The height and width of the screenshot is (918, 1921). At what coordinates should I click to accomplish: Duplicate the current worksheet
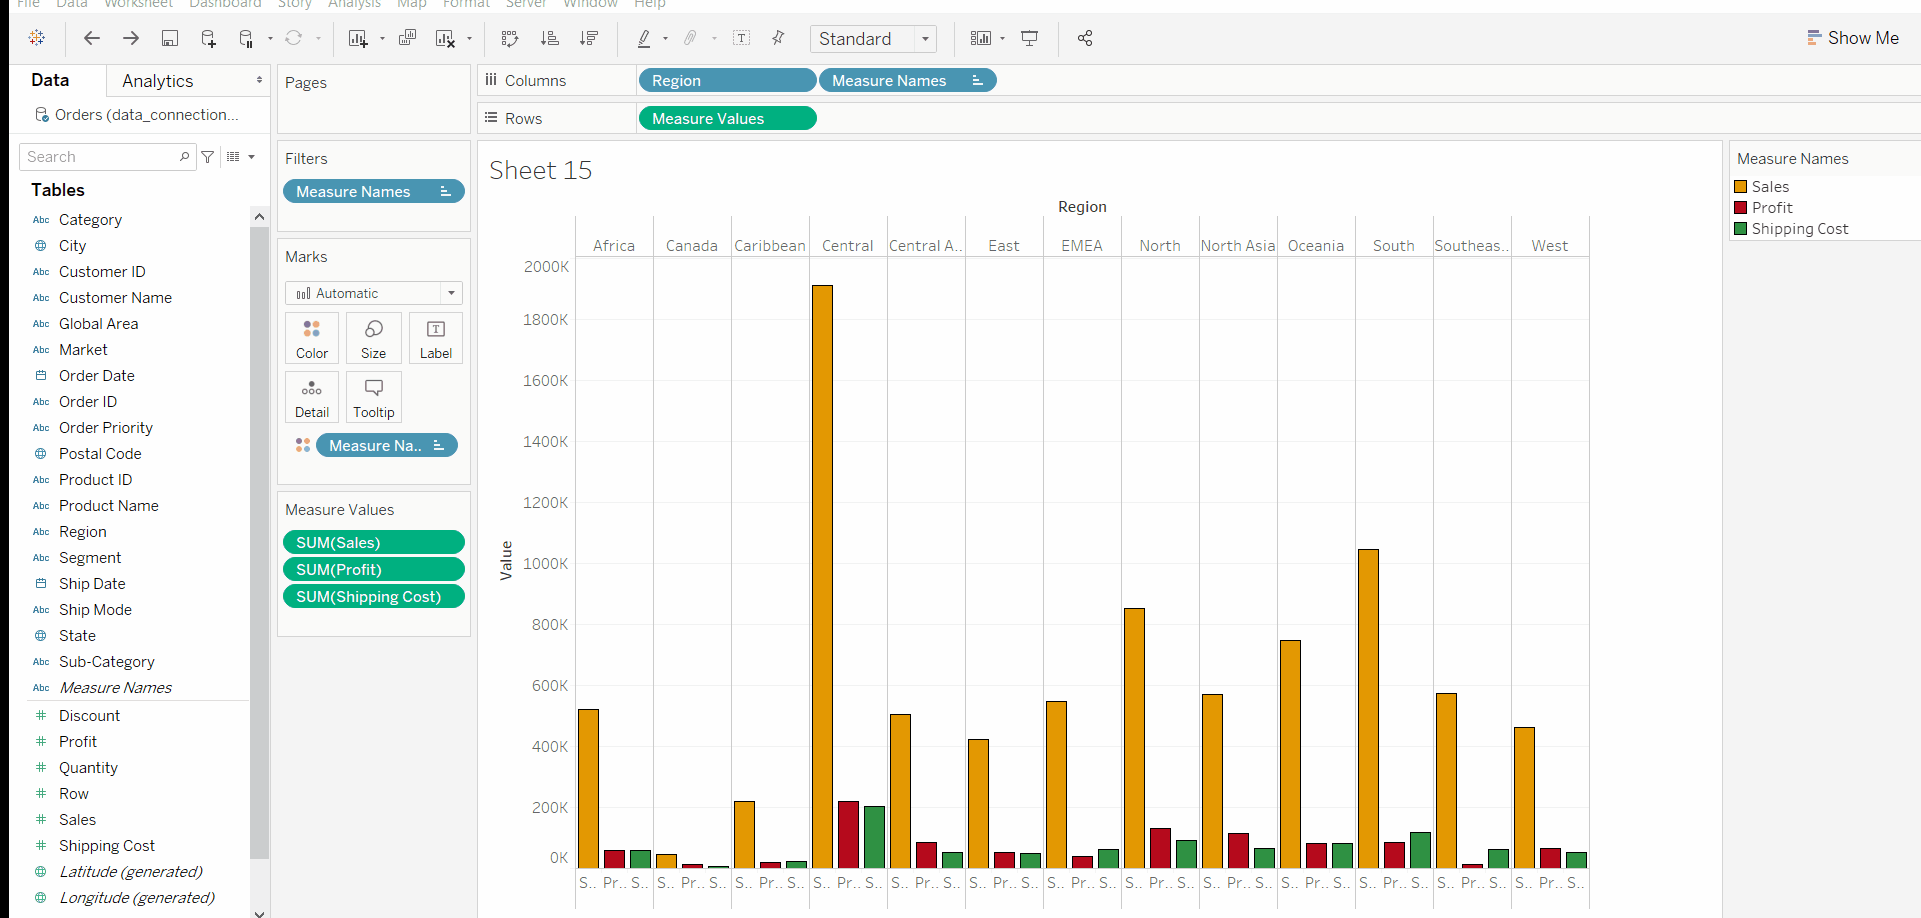click(x=407, y=38)
